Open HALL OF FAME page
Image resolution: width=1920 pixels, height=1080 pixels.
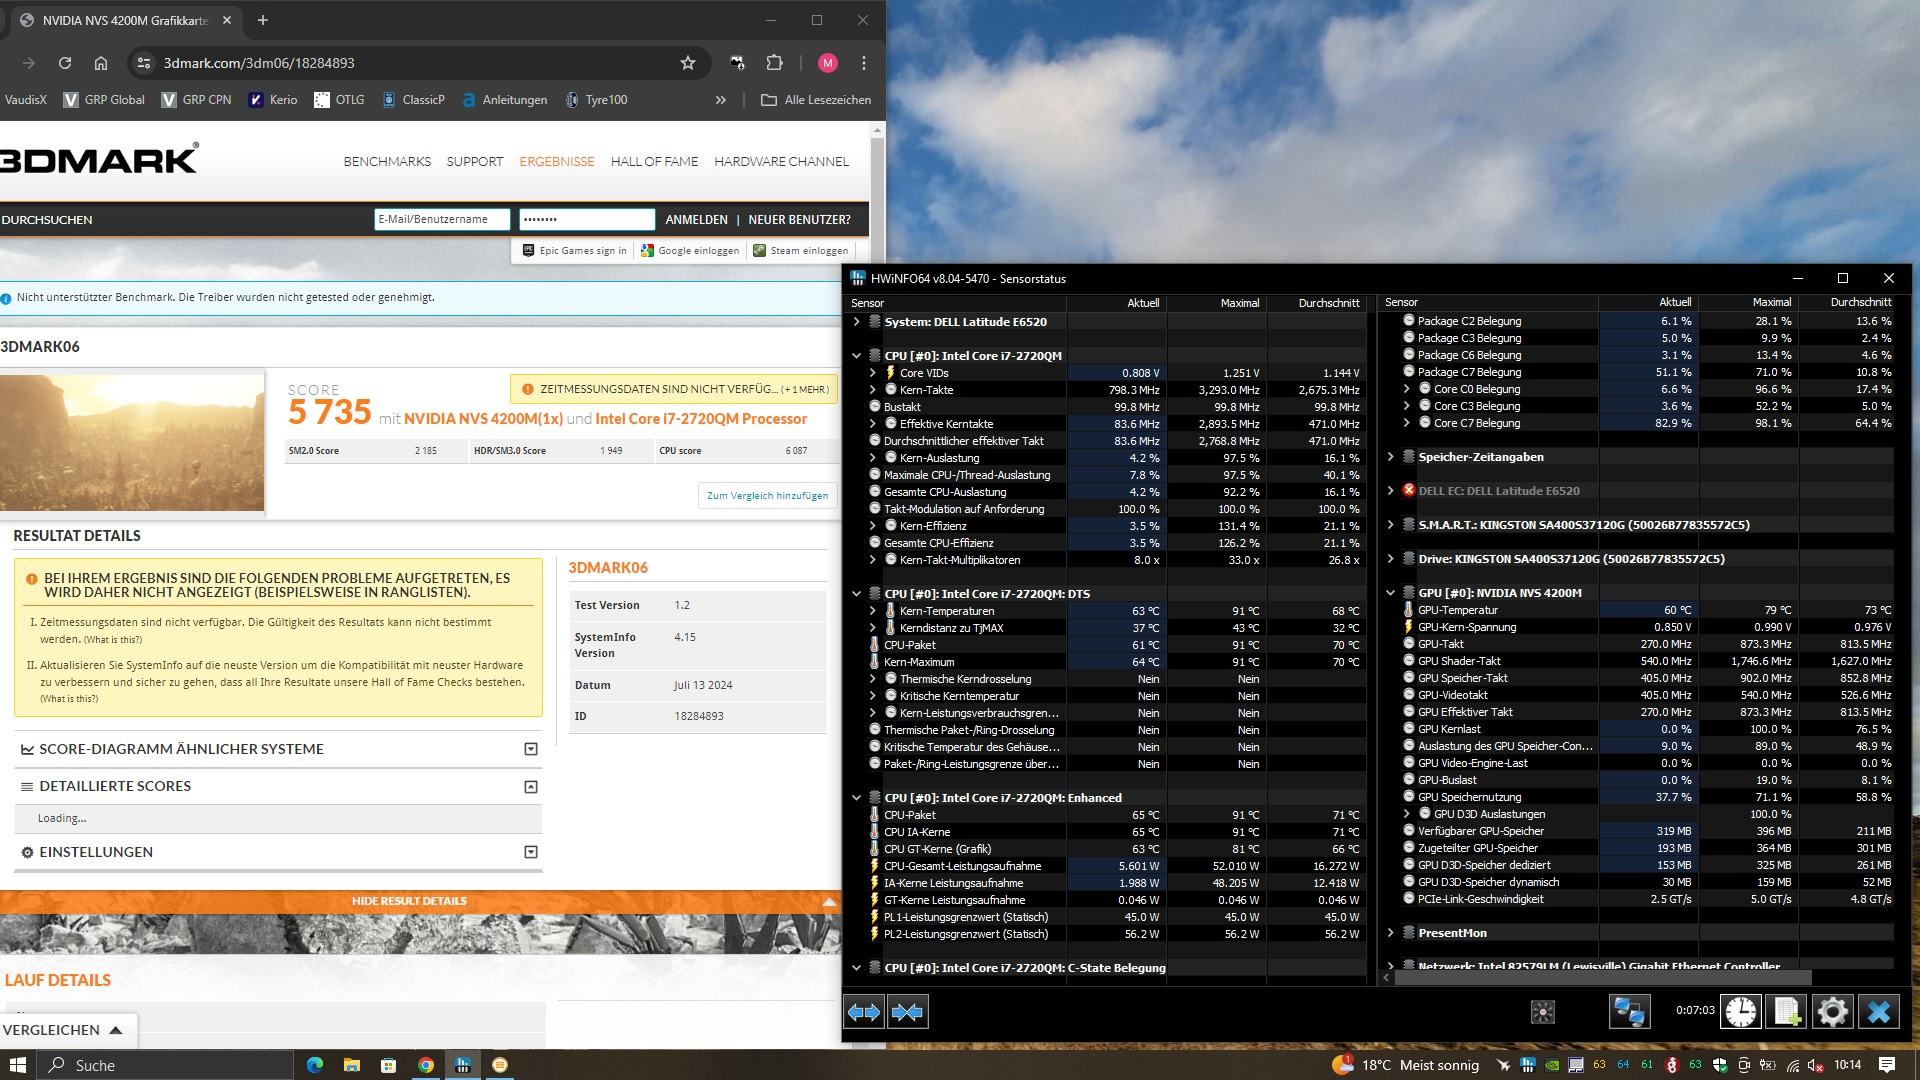click(654, 161)
